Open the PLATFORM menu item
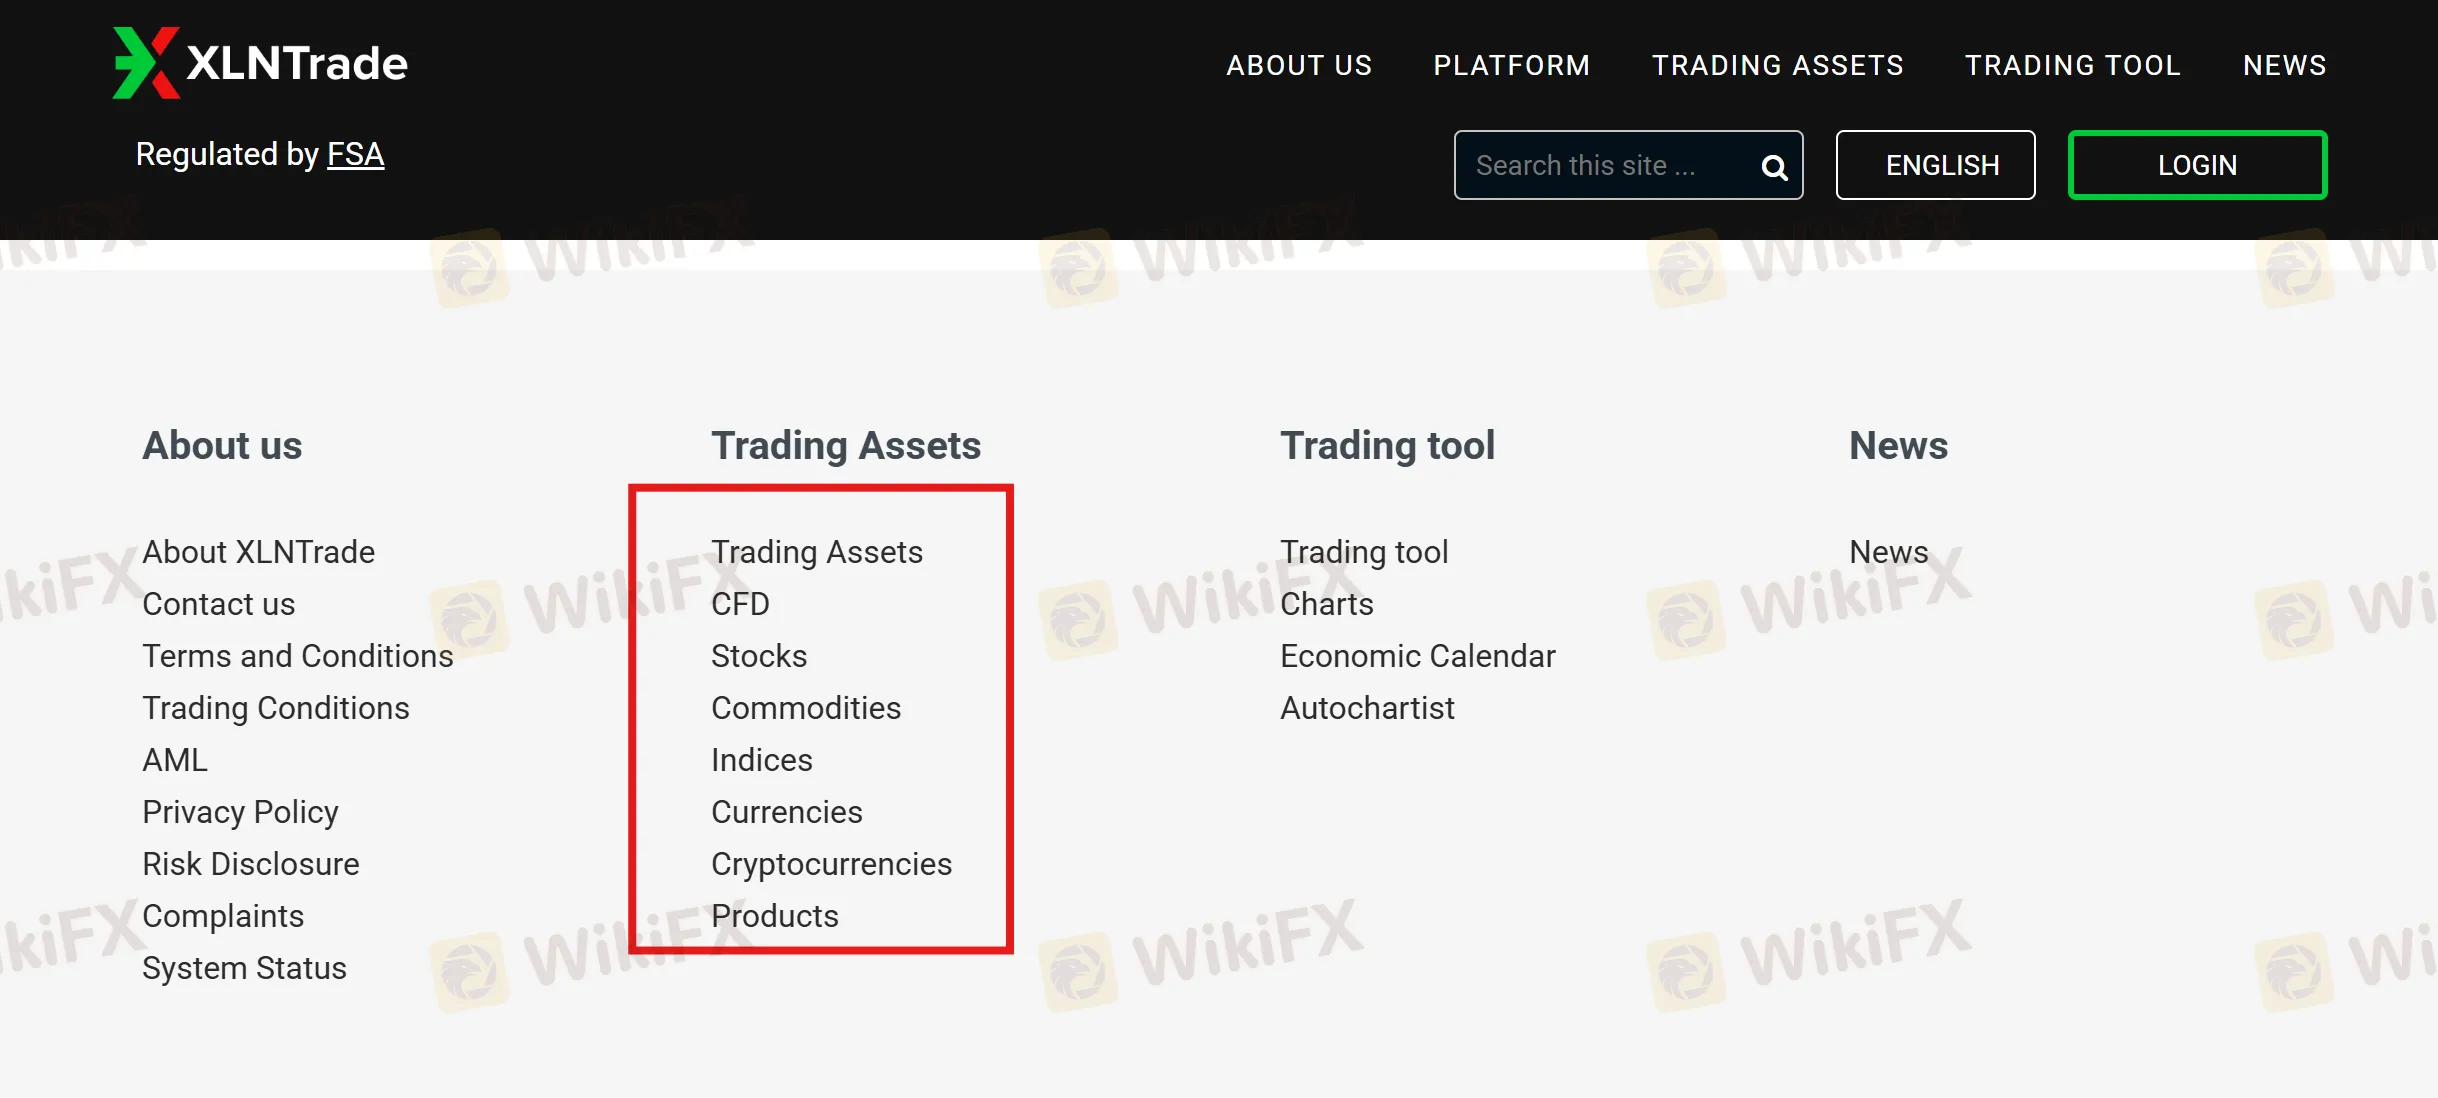The image size is (2438, 1098). click(x=1511, y=65)
